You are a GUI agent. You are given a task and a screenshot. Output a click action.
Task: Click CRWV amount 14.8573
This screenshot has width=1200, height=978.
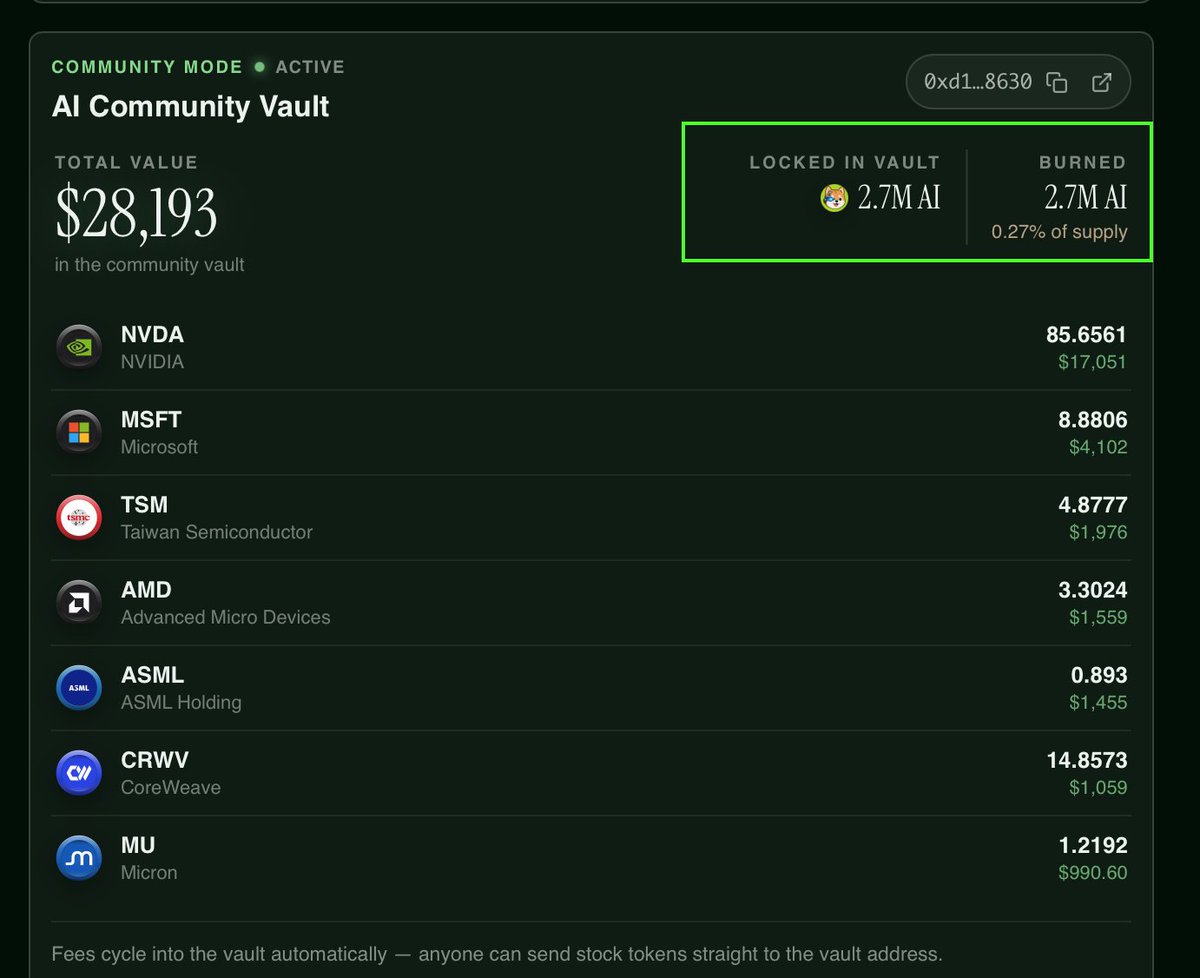(1087, 760)
